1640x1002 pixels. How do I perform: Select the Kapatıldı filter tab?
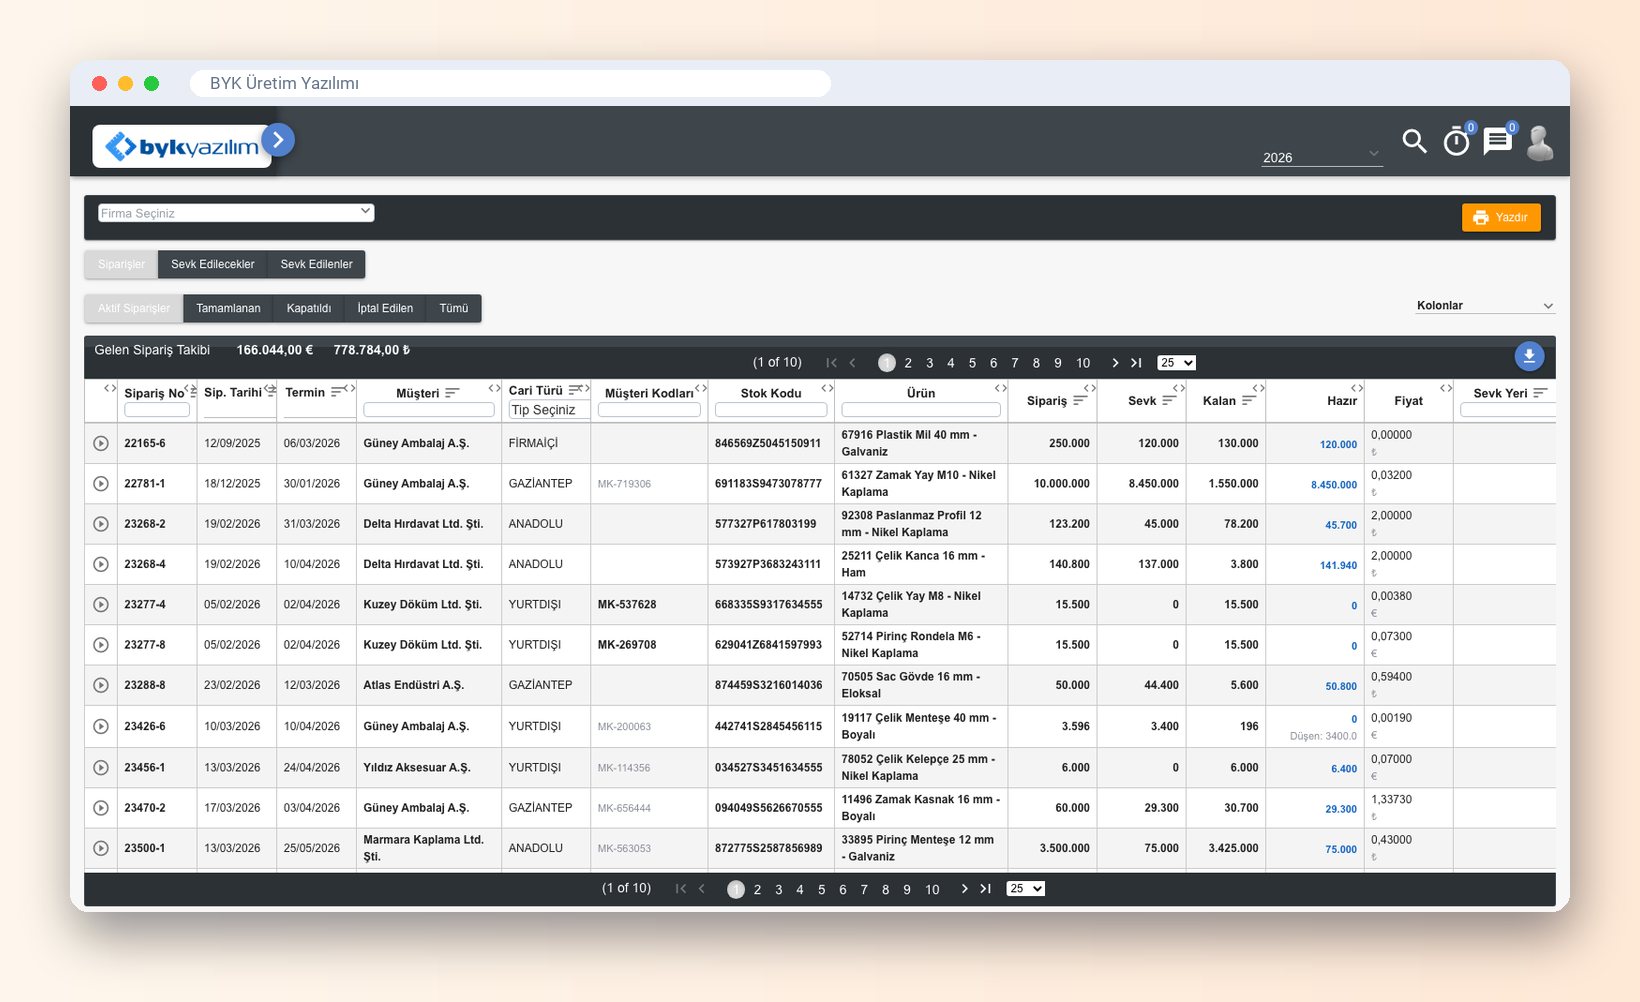(x=309, y=308)
